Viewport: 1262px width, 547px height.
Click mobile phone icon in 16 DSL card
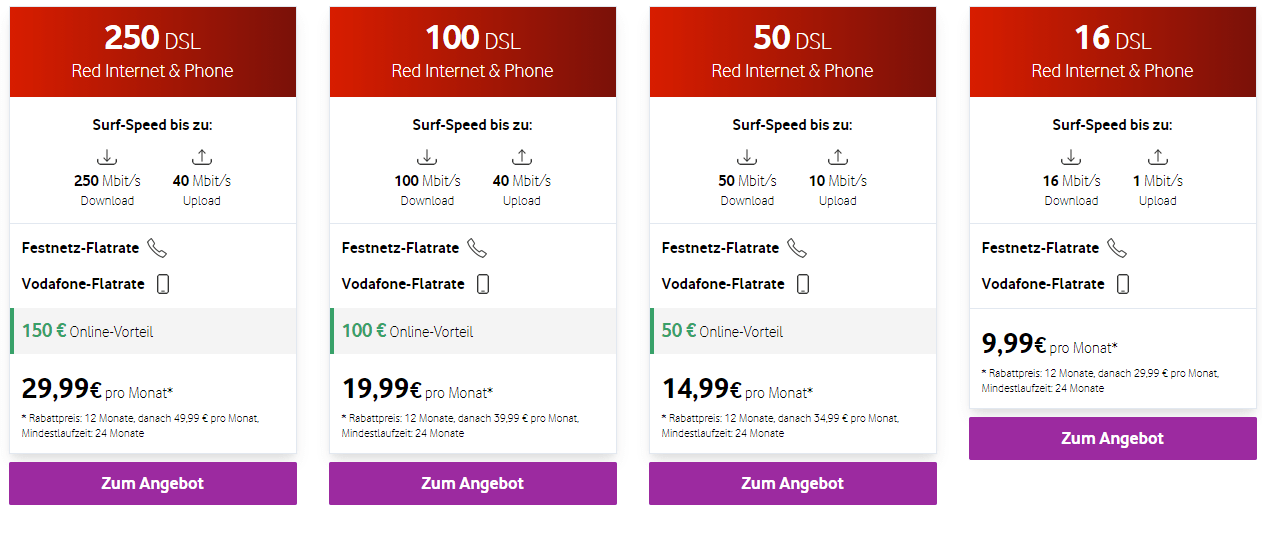(x=1123, y=284)
